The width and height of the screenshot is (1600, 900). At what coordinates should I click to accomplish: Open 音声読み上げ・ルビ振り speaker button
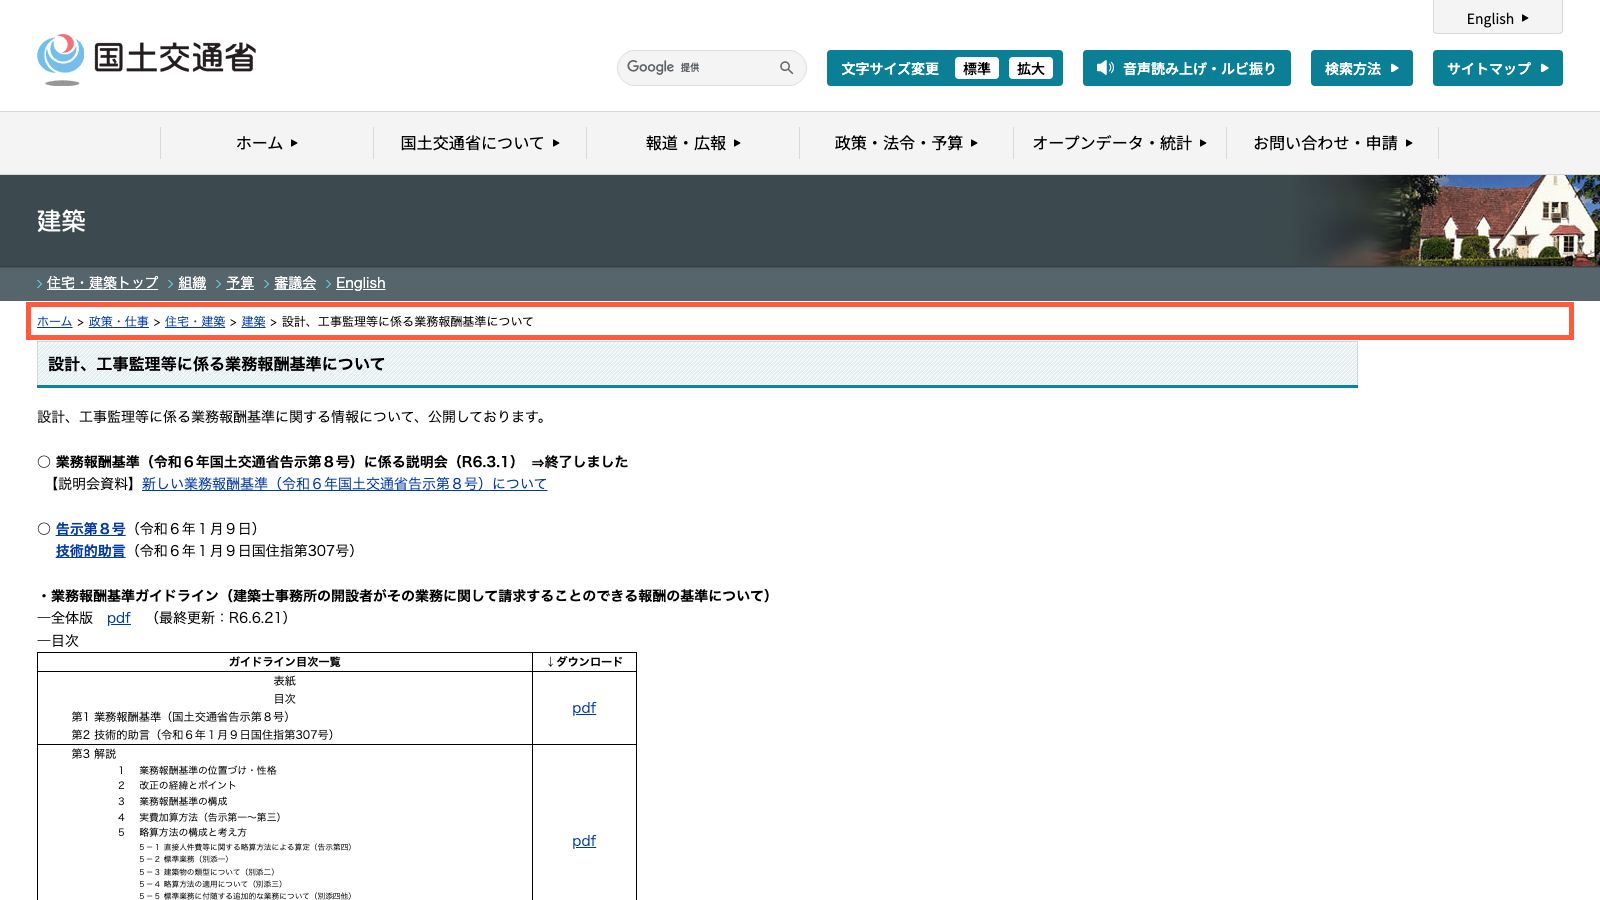pos(1187,68)
